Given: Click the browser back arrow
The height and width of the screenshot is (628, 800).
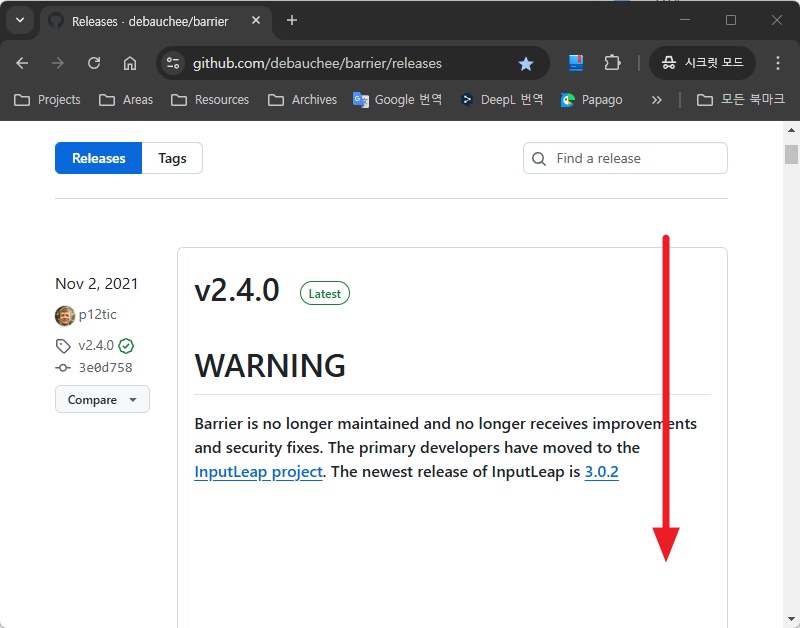Looking at the screenshot, I should [x=22, y=63].
